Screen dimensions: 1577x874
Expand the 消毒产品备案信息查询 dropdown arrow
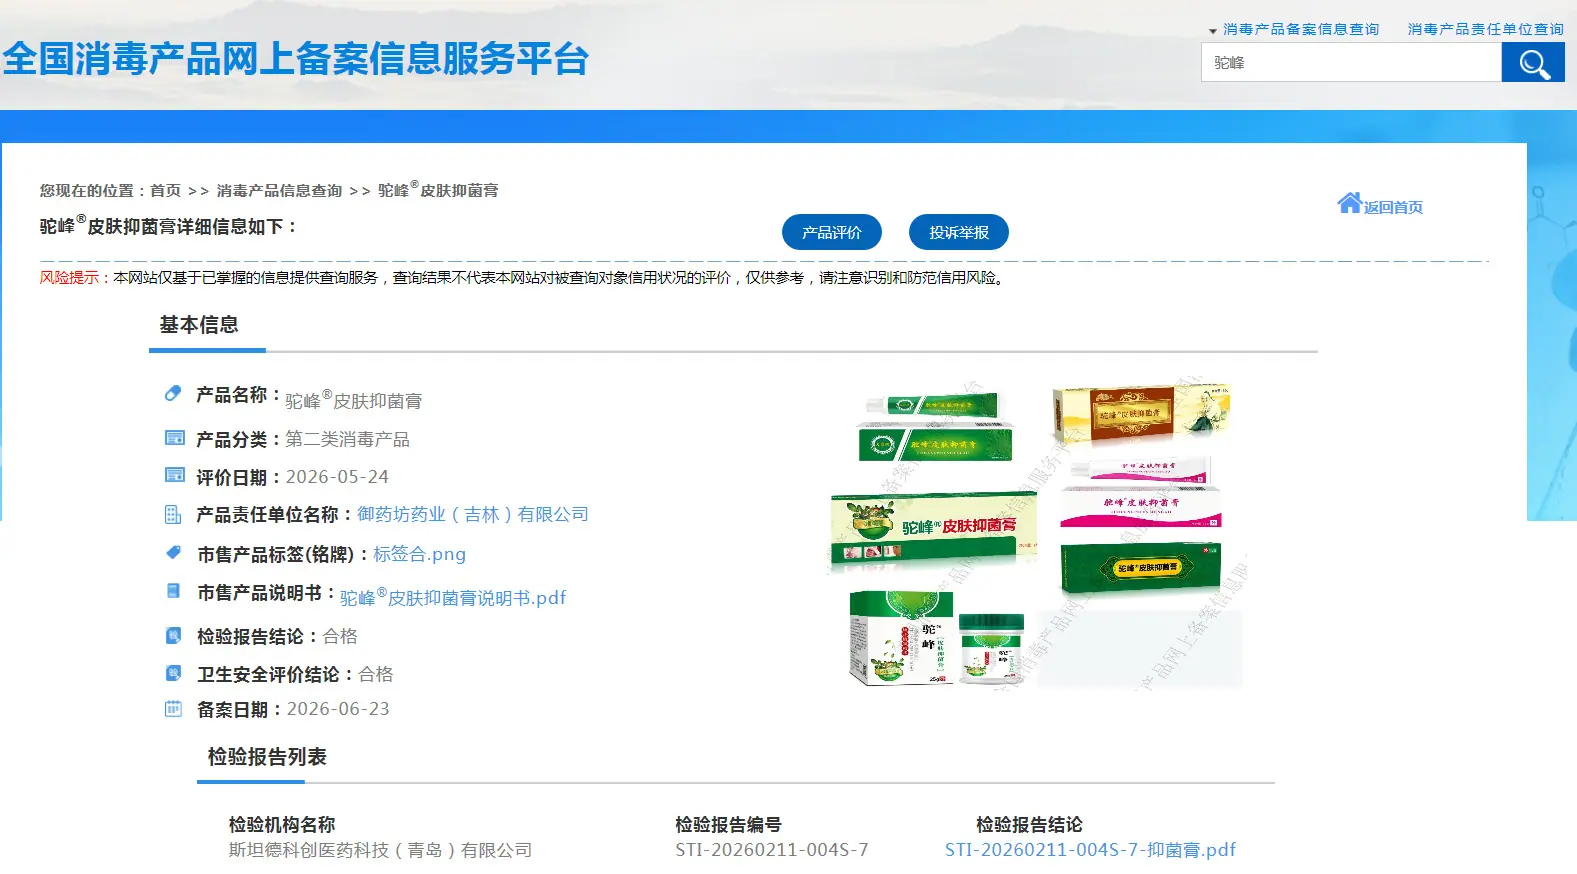point(1213,31)
